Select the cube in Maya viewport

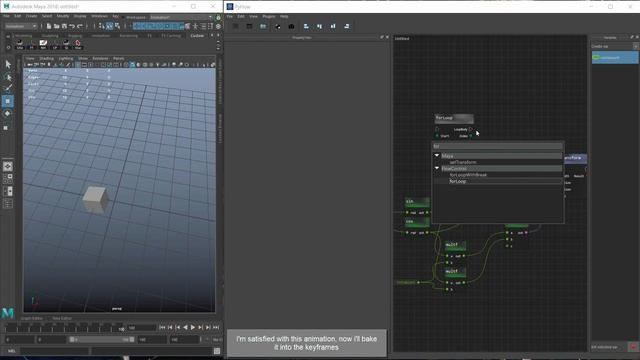point(95,200)
